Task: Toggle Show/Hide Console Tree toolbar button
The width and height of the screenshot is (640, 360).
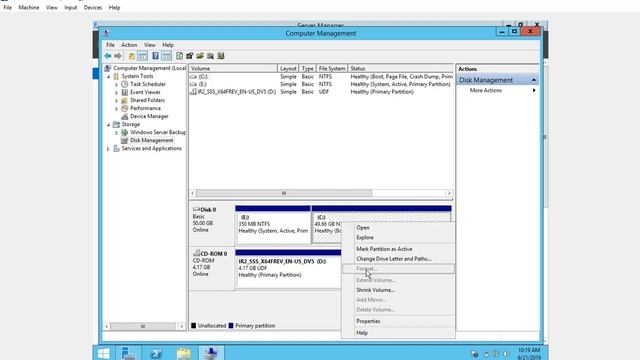Action: (142, 56)
